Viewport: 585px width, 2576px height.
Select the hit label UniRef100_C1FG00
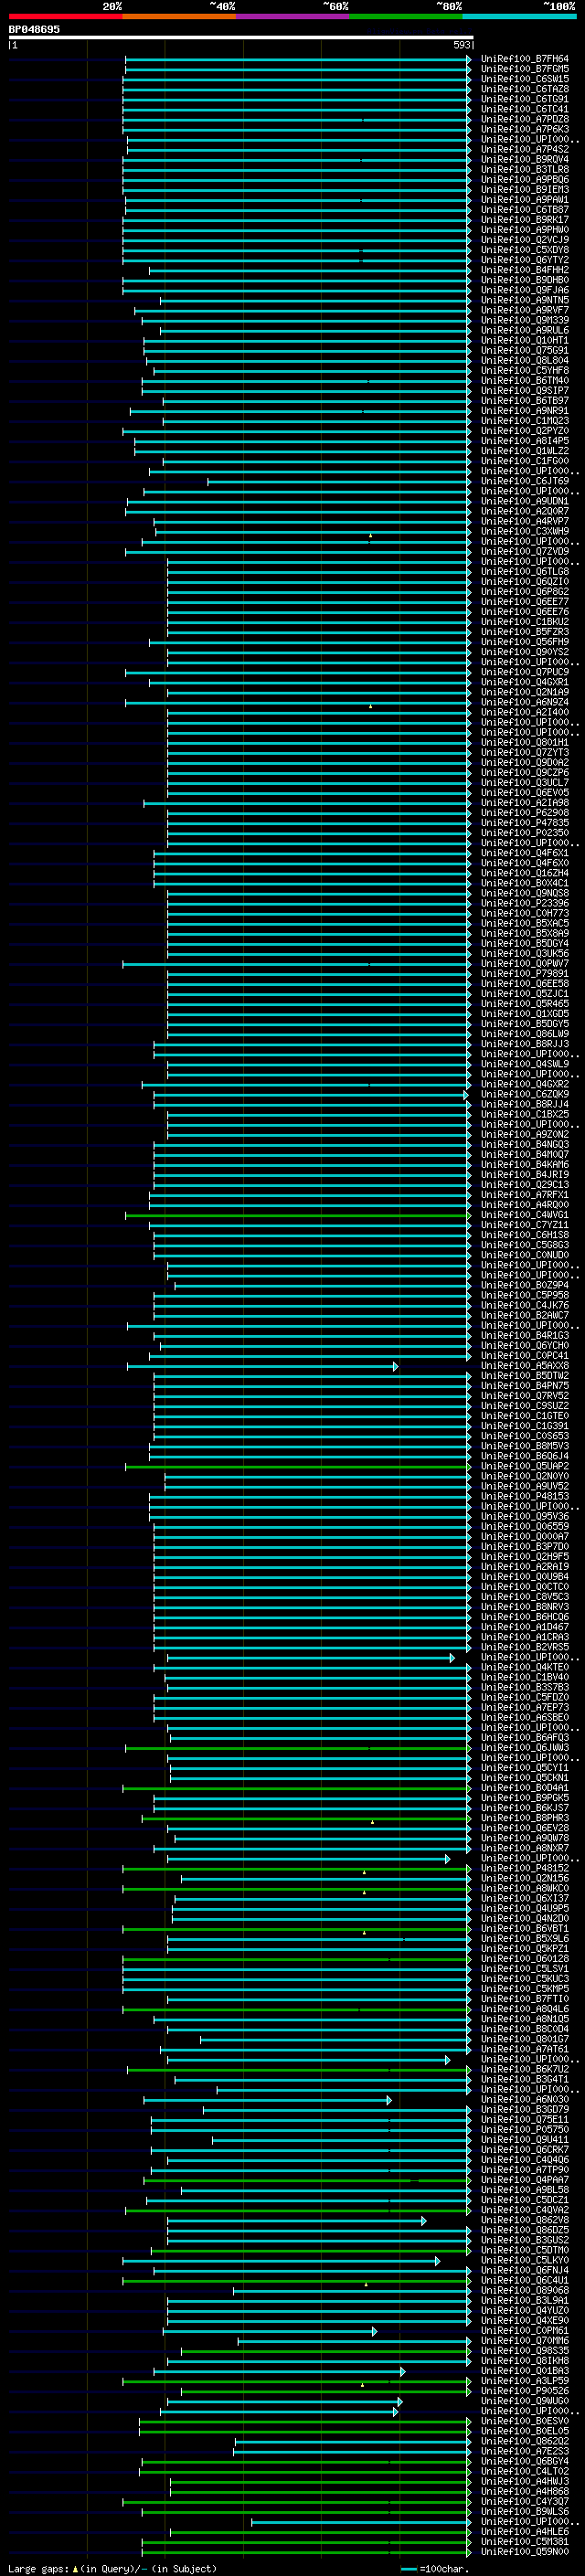(x=525, y=461)
